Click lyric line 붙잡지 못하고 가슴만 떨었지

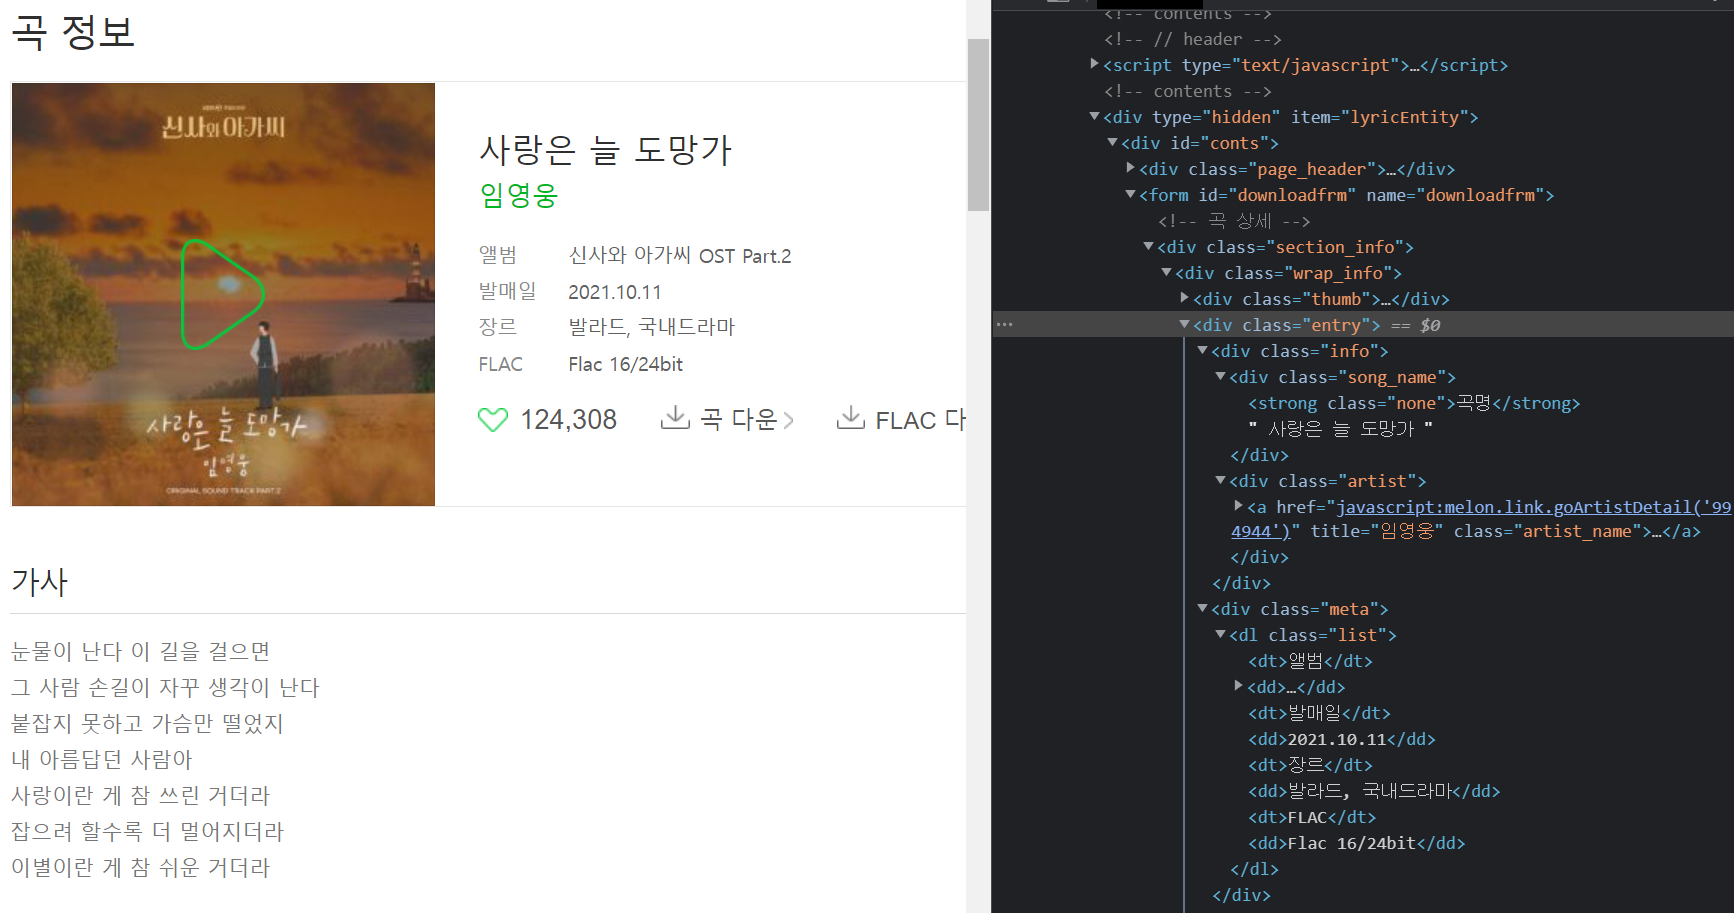pos(147,723)
